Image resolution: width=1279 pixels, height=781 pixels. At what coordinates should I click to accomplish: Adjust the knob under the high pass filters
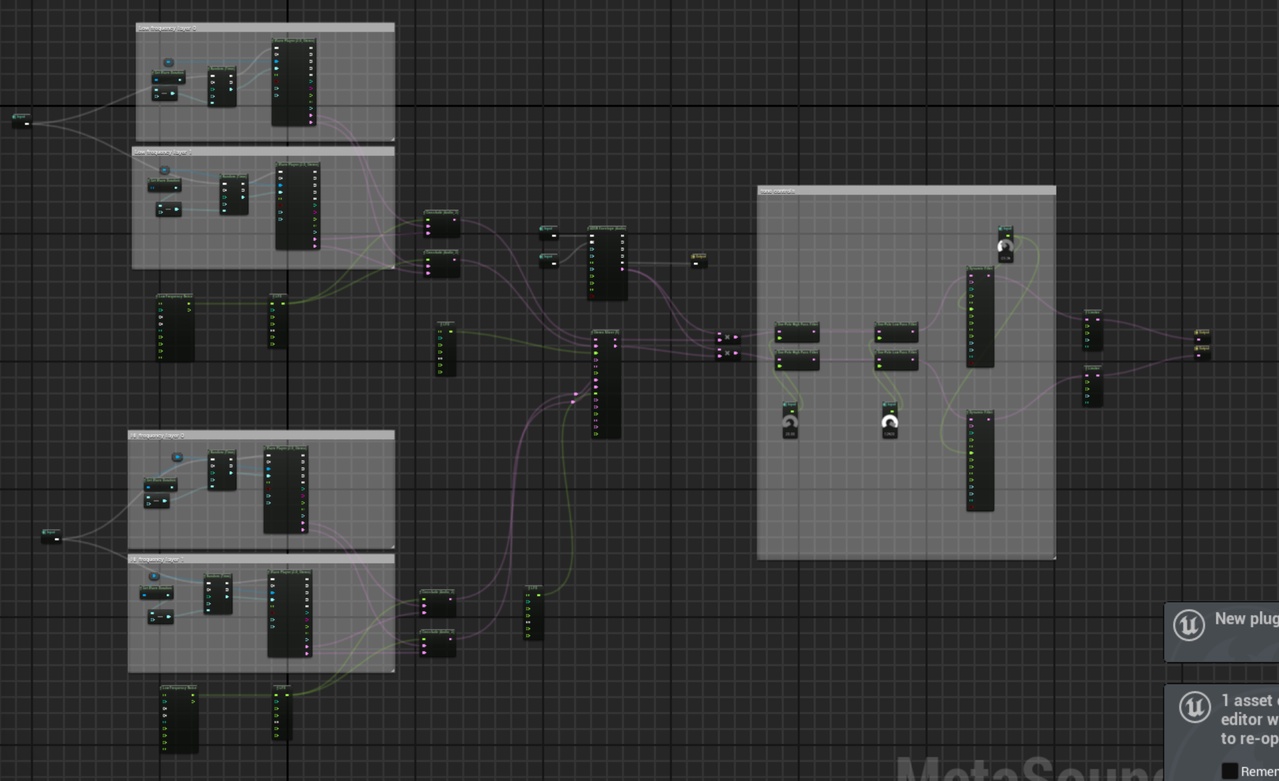point(790,421)
